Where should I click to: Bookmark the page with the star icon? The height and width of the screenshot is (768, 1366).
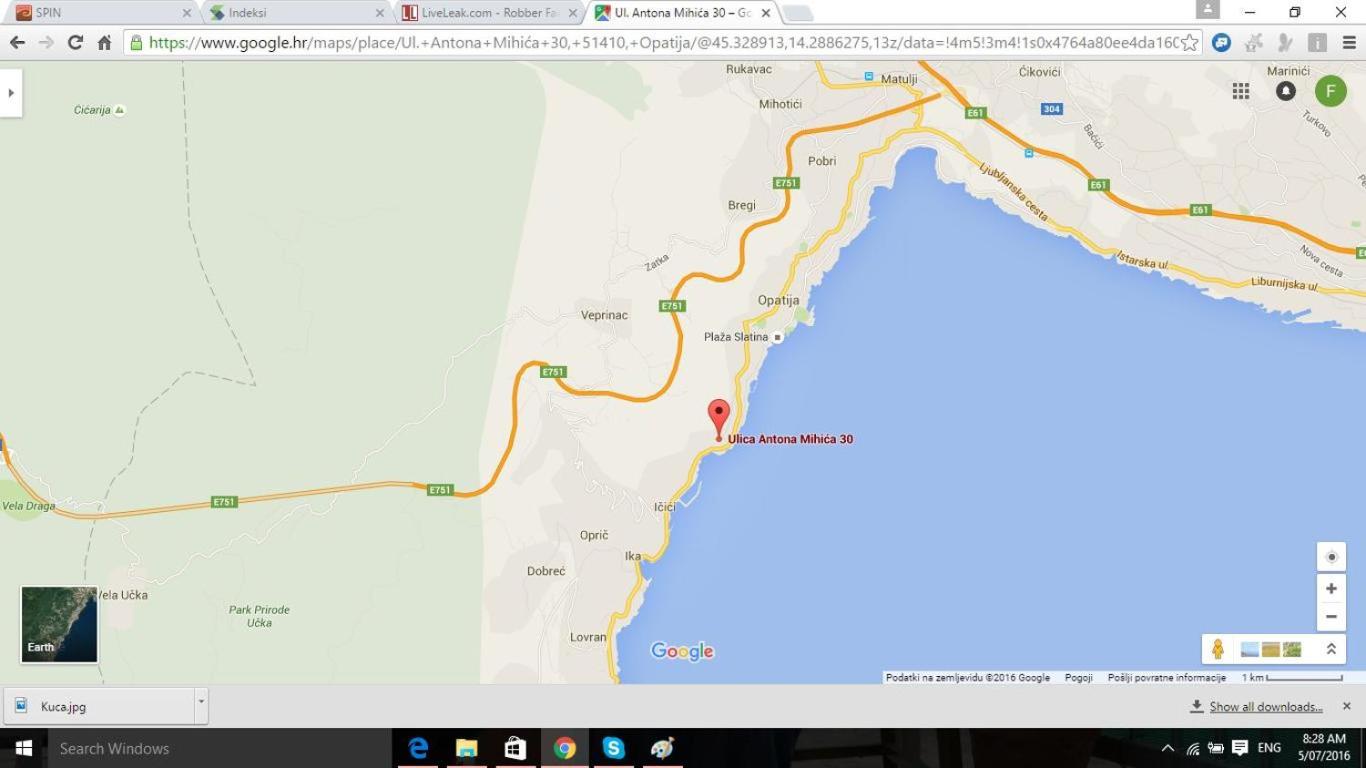pyautogui.click(x=1188, y=42)
